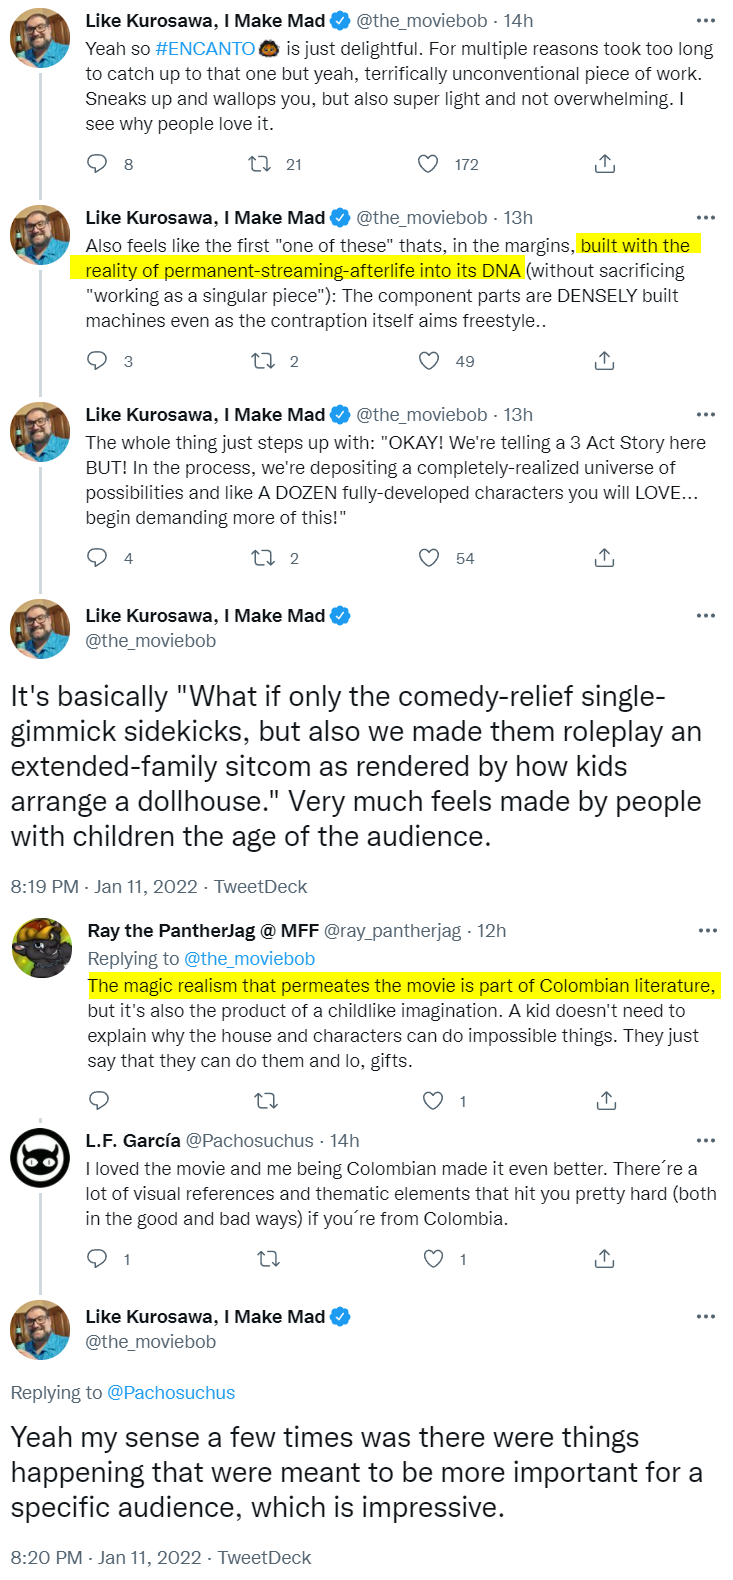Open more options on first tweet
This screenshot has width=733, height=1580.
pos(706,21)
